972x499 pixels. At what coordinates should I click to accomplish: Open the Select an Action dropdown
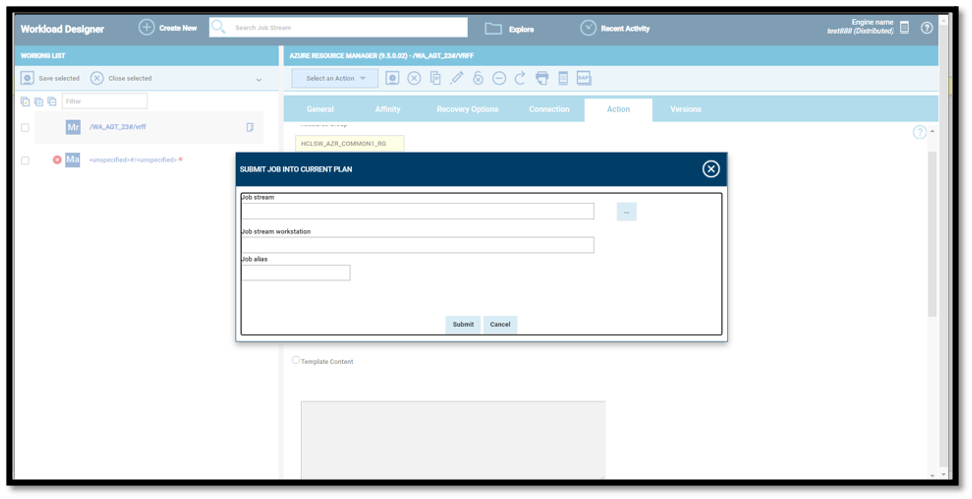point(335,78)
